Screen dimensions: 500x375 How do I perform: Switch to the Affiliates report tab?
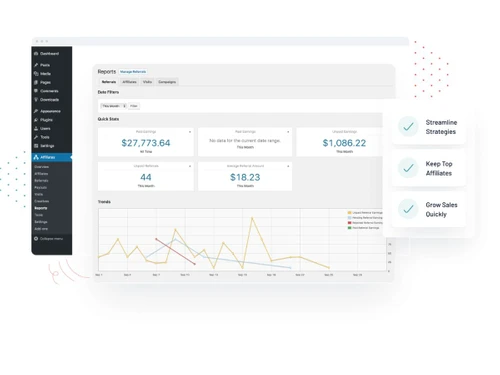pyautogui.click(x=129, y=82)
